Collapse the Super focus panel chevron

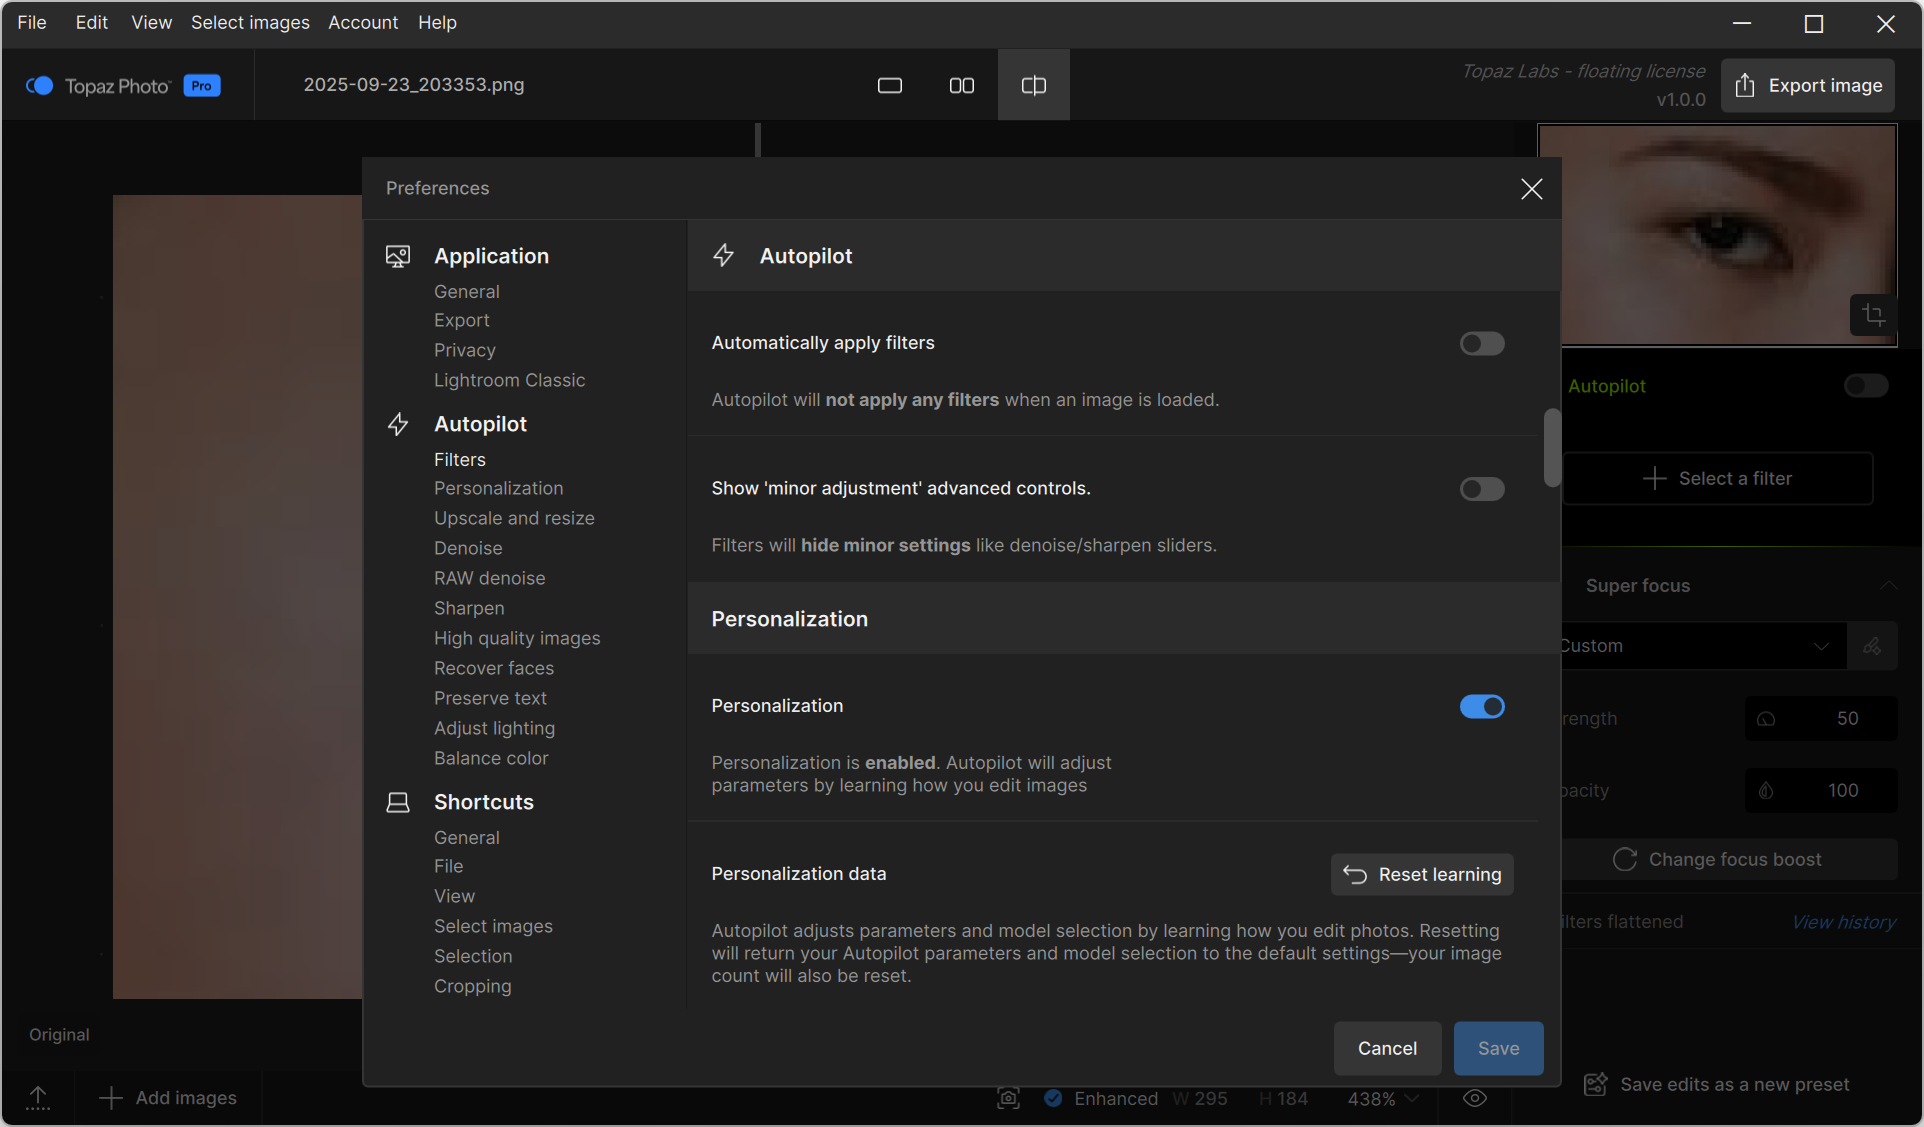pyautogui.click(x=1888, y=586)
